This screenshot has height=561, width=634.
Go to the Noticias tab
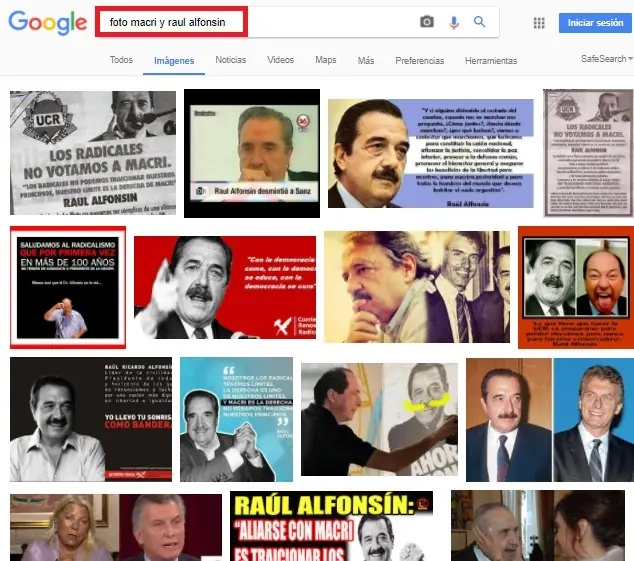(230, 60)
